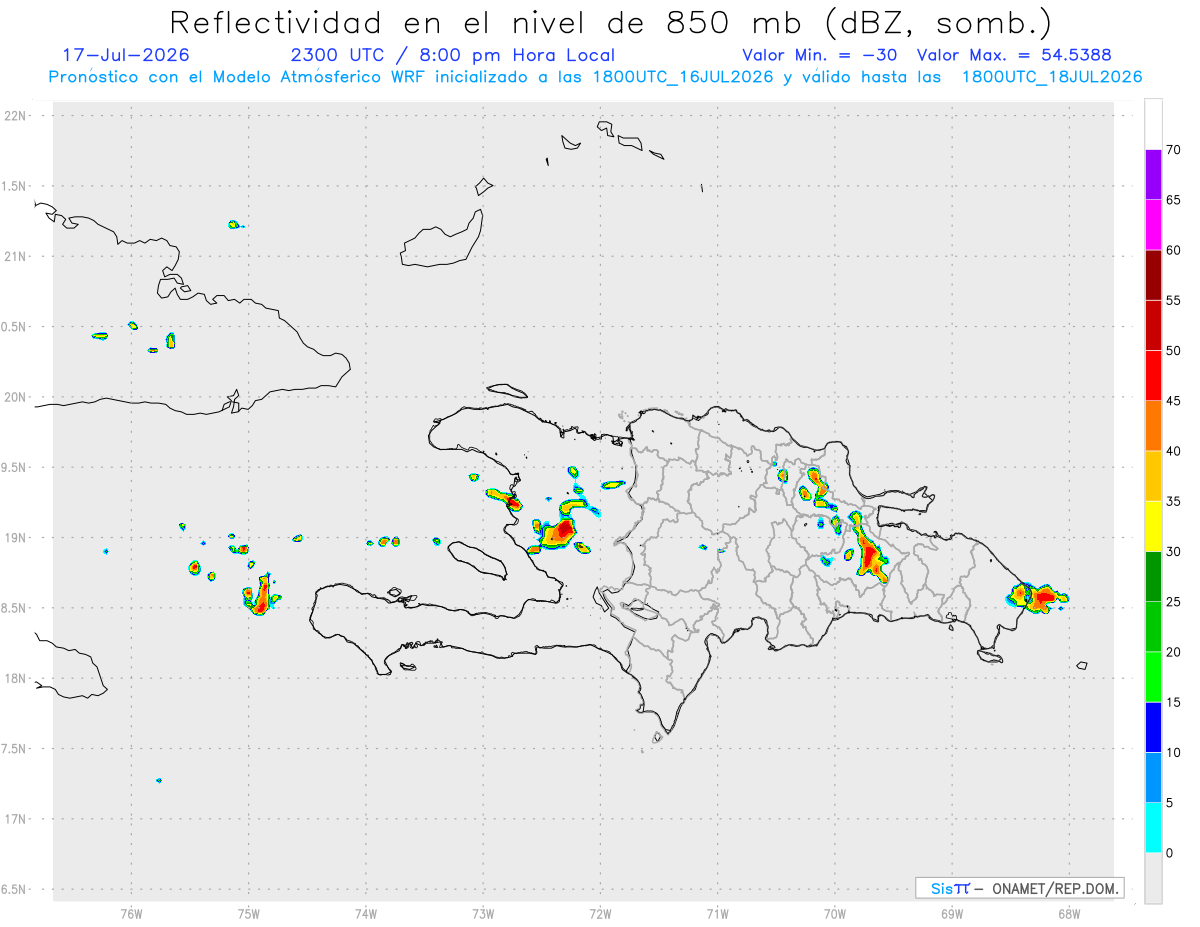Viewport: 1200px width, 927px height.
Task: Click the '70W' longitude label
Action: click(x=835, y=913)
